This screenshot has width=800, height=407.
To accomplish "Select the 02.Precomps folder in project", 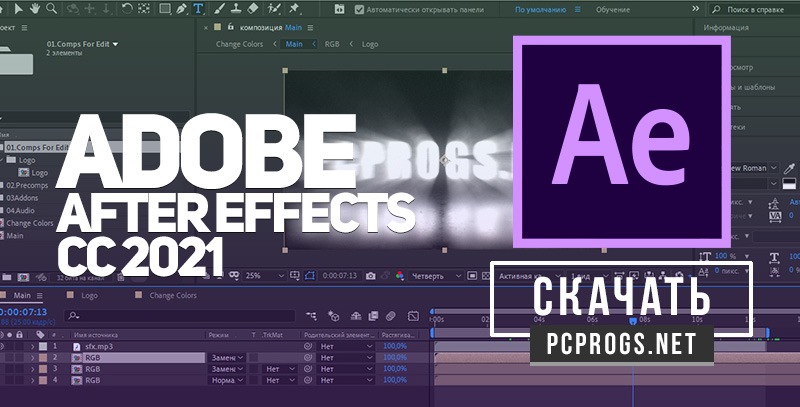I will (x=27, y=185).
